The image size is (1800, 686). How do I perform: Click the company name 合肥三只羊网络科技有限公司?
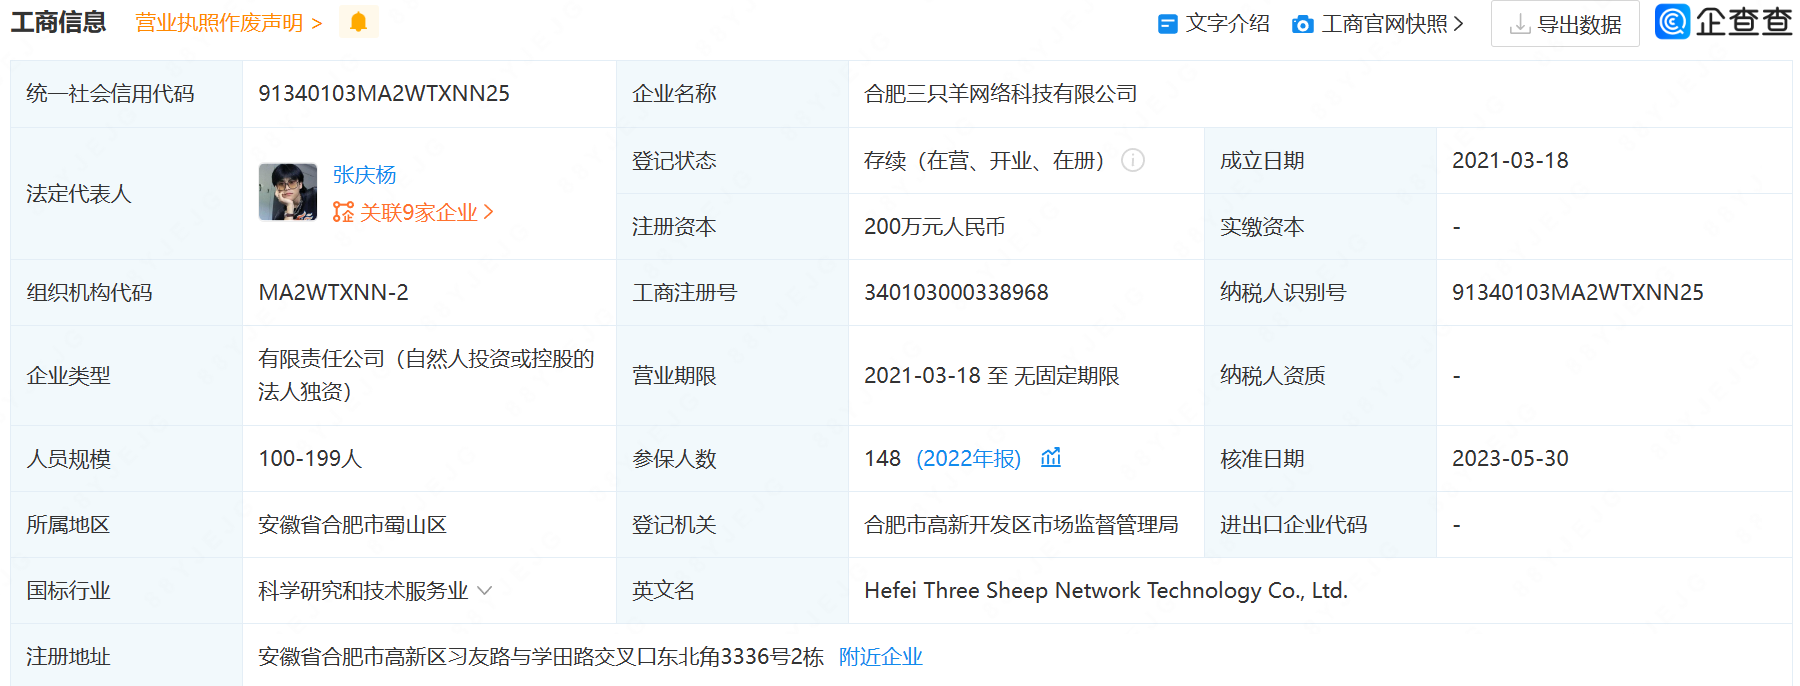coord(1000,94)
